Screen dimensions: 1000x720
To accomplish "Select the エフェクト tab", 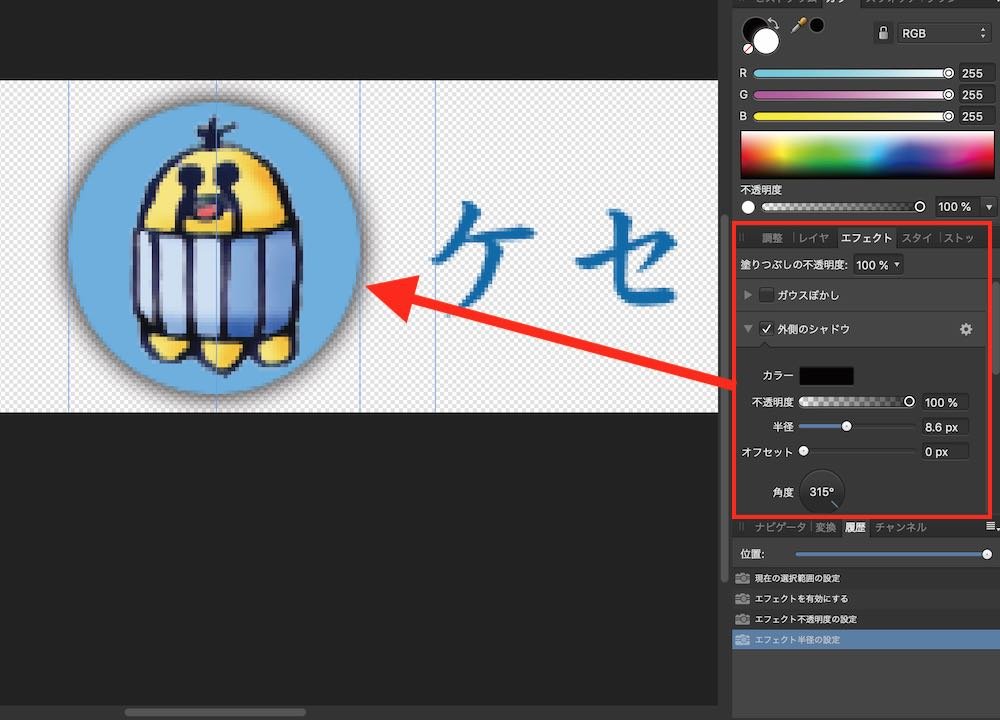I will (x=866, y=238).
